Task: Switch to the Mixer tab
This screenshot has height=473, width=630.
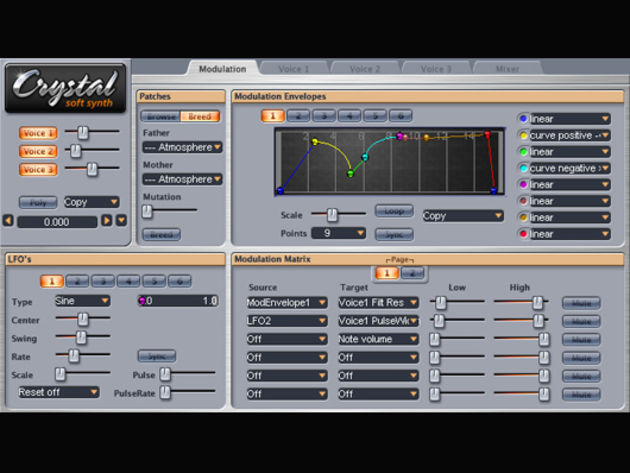Action: click(507, 69)
